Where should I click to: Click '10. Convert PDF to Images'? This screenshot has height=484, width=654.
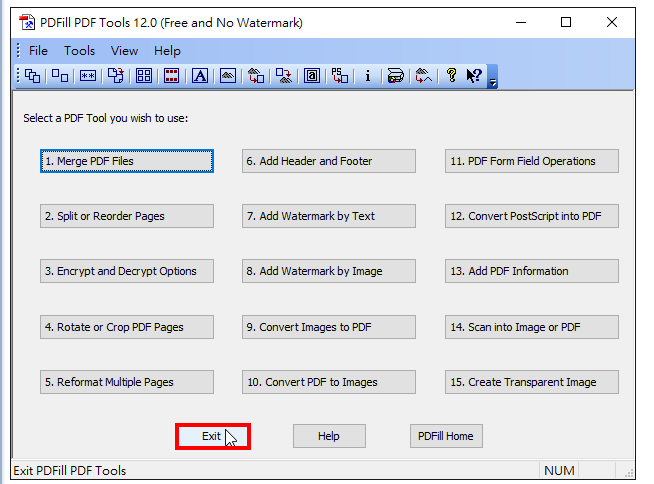click(x=329, y=382)
